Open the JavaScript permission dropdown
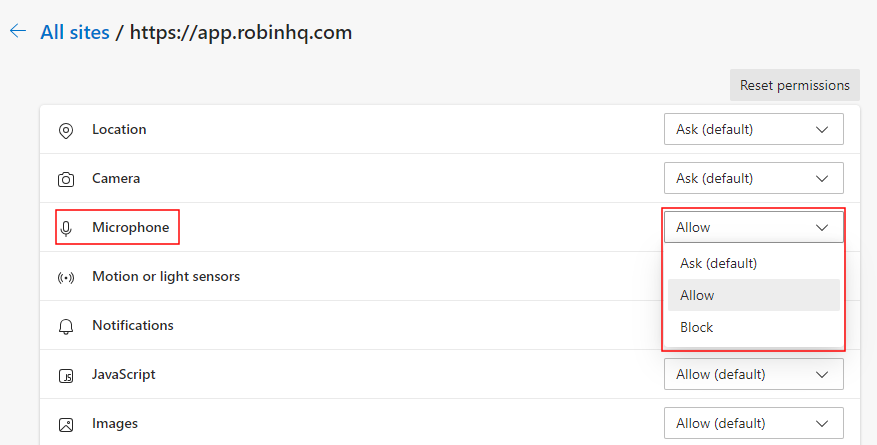 pos(753,374)
